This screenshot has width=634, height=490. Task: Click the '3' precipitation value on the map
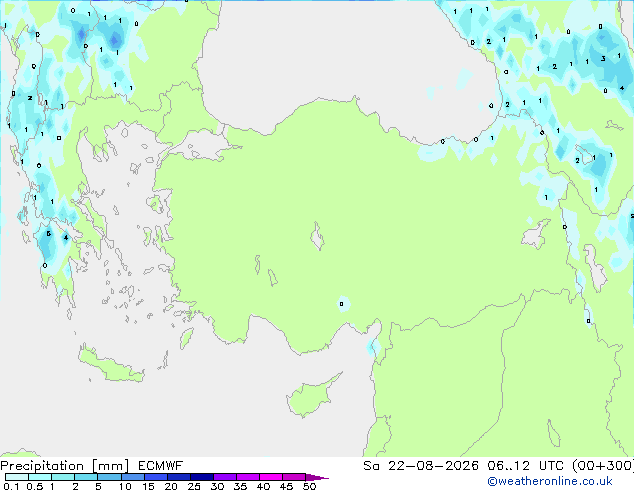click(x=603, y=59)
